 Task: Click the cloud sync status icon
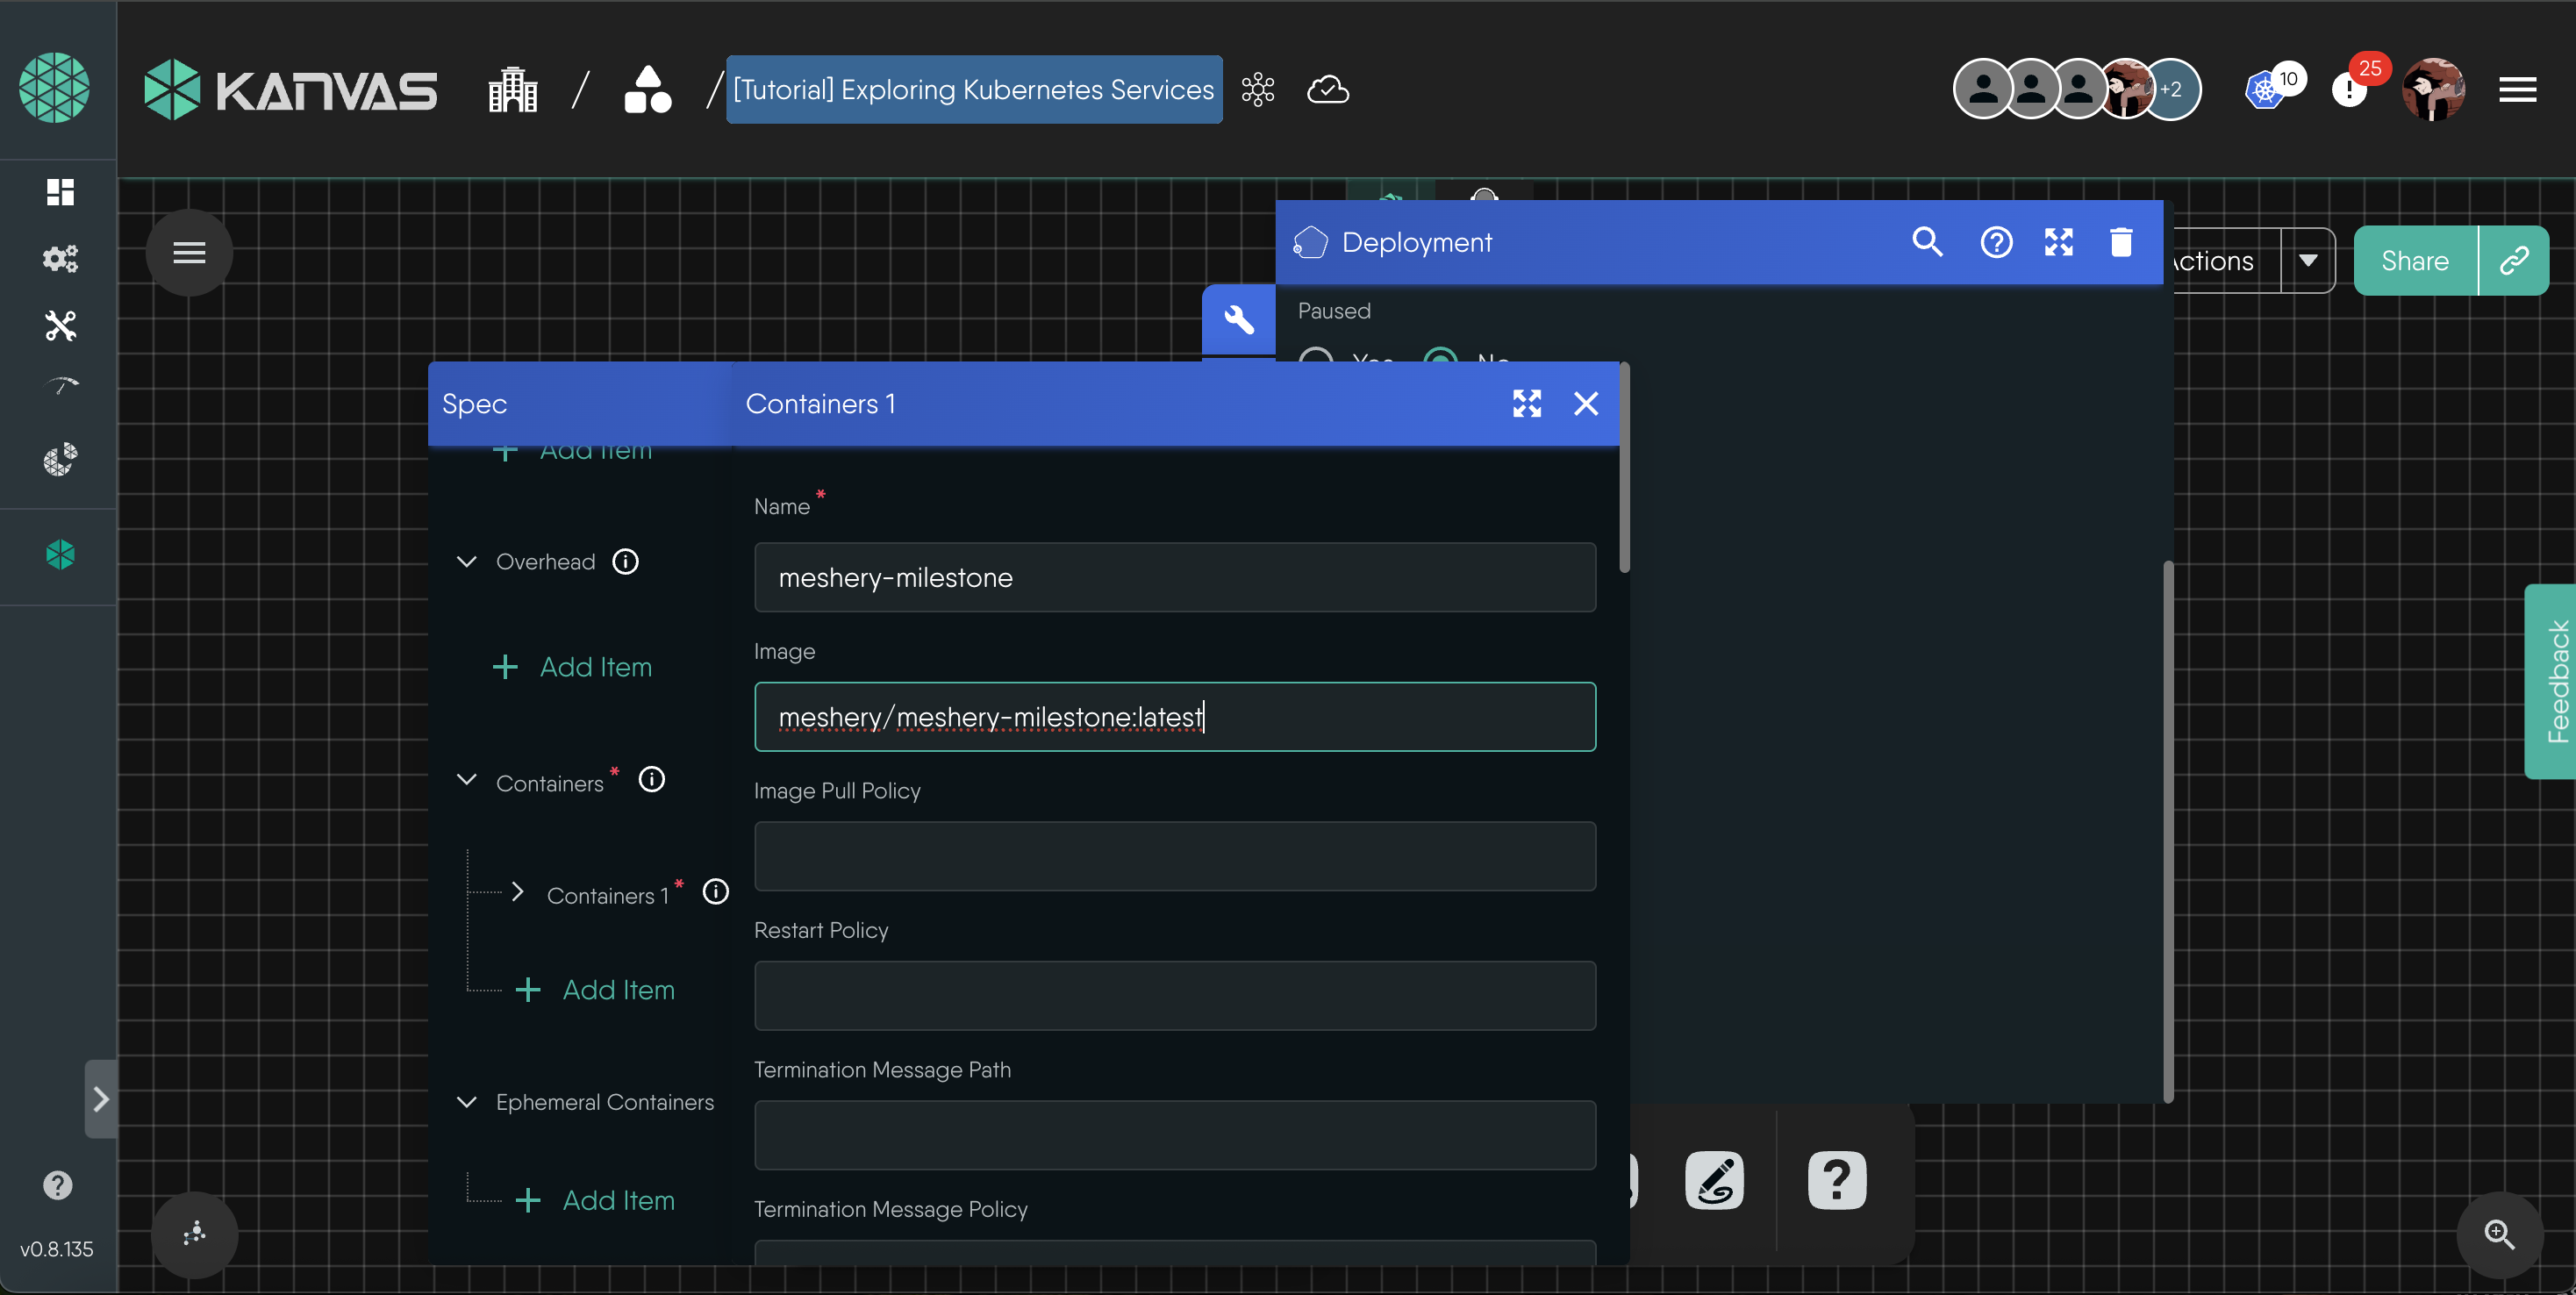coord(1328,90)
